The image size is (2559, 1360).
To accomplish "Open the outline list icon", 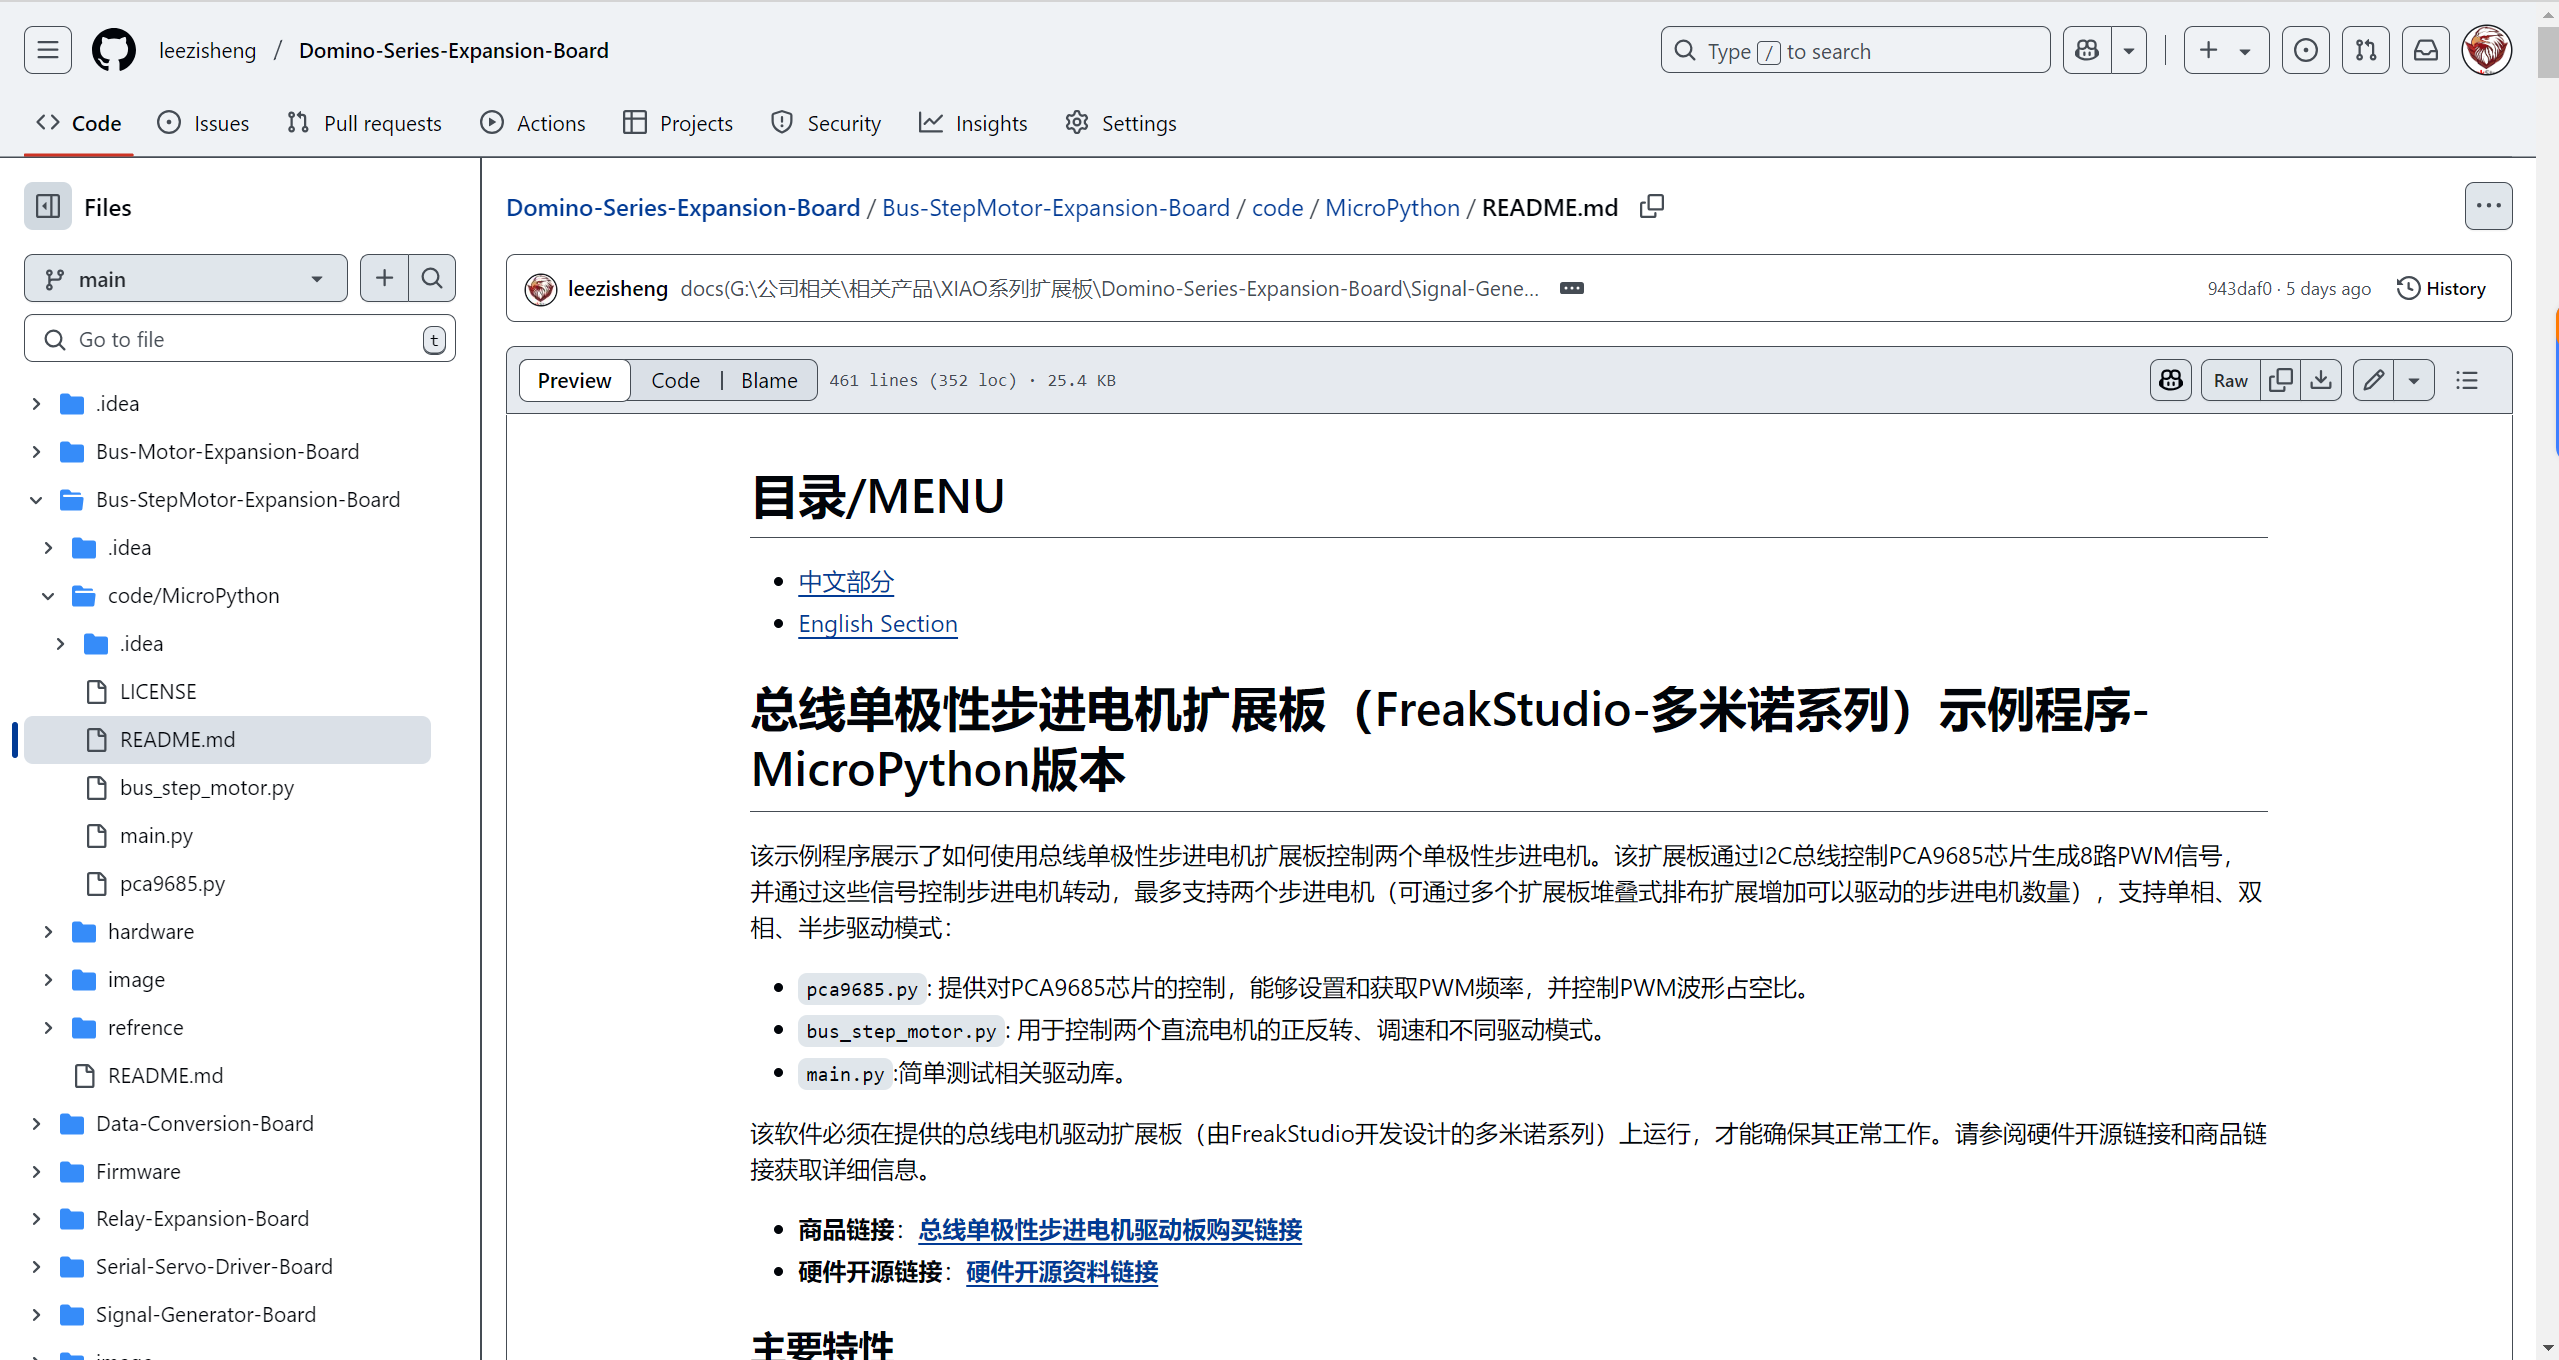I will (2467, 380).
